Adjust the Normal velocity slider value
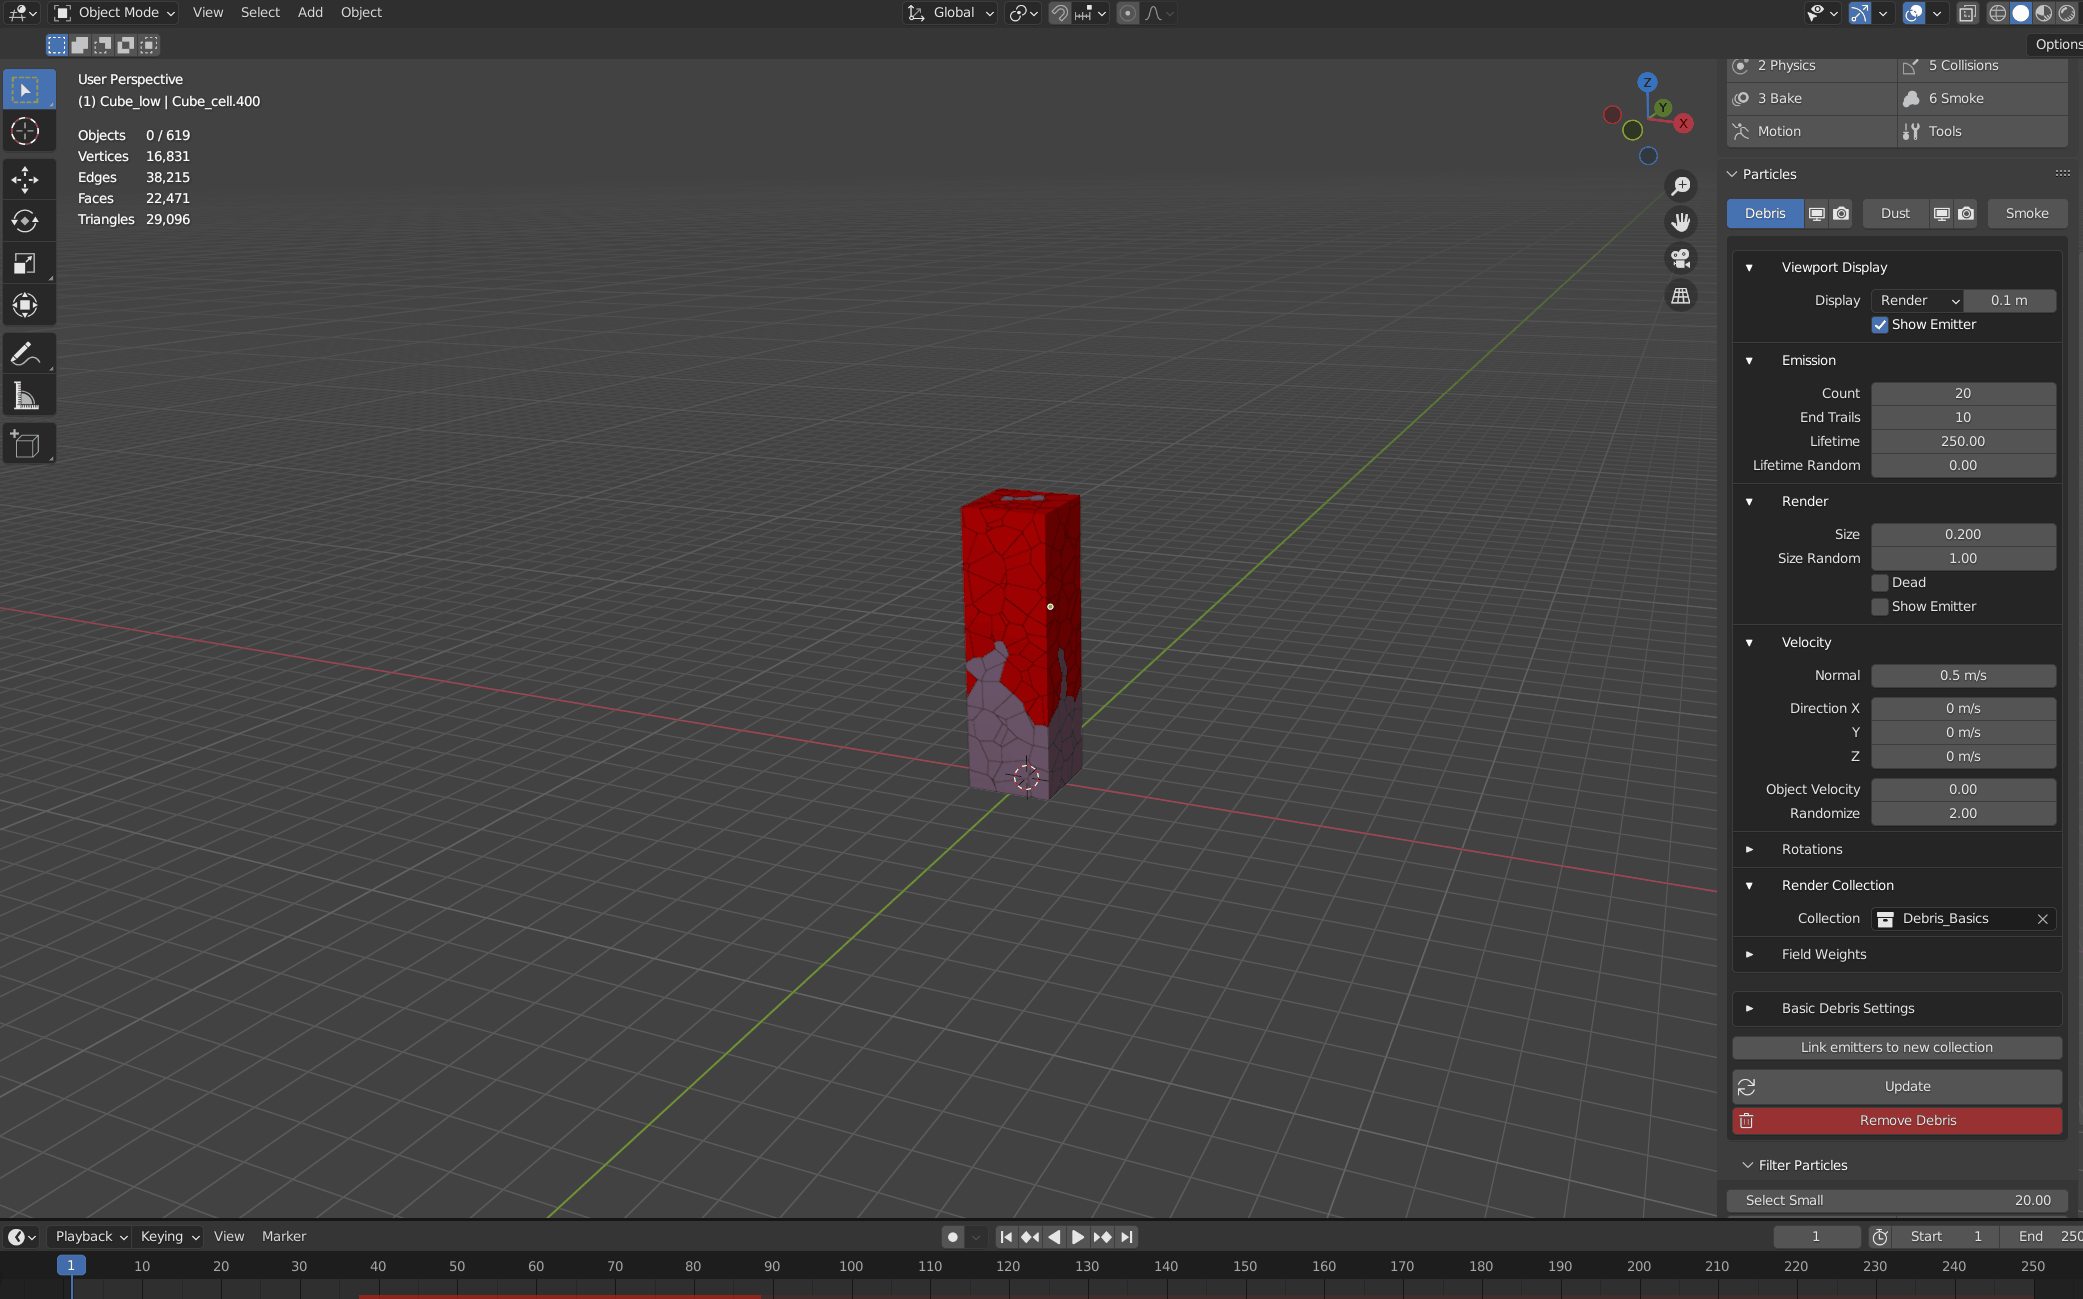This screenshot has width=2083, height=1299. click(x=1963, y=675)
